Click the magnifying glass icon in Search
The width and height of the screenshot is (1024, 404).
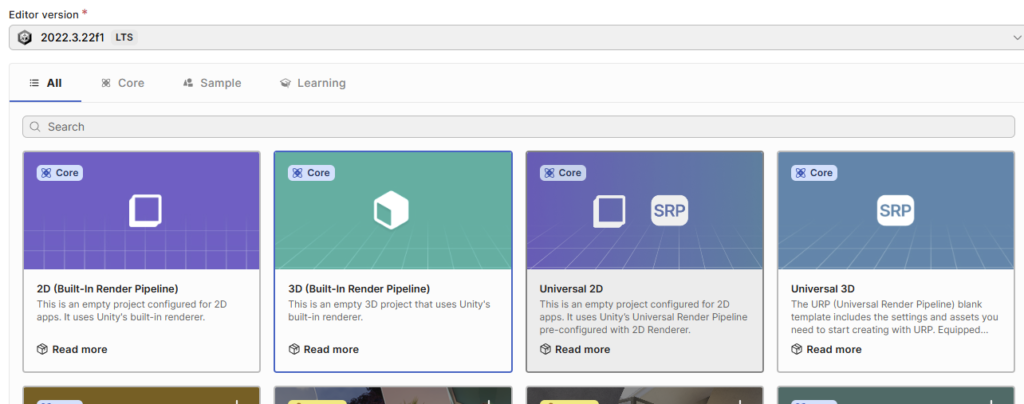pyautogui.click(x=35, y=127)
